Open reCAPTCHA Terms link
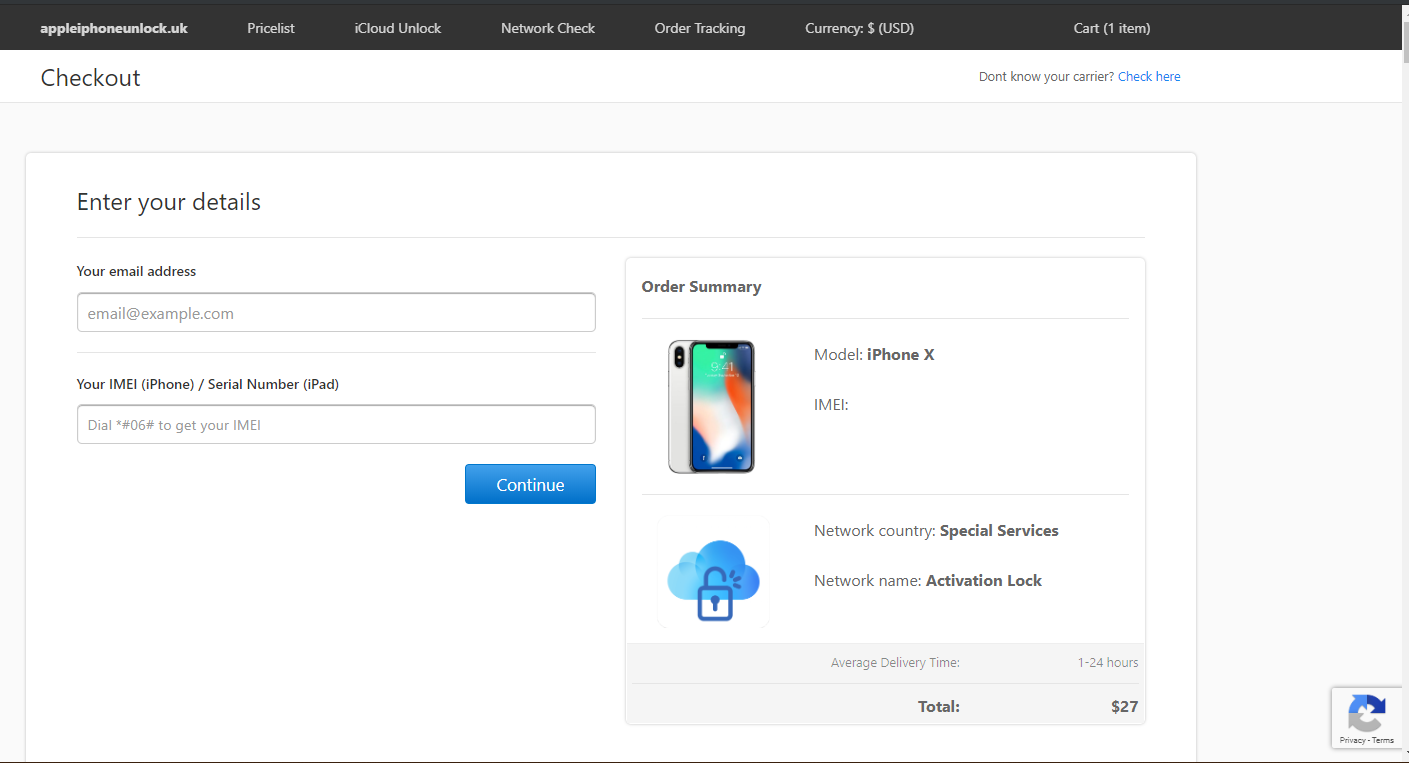Viewport: 1409px width, 763px height. [1383, 740]
